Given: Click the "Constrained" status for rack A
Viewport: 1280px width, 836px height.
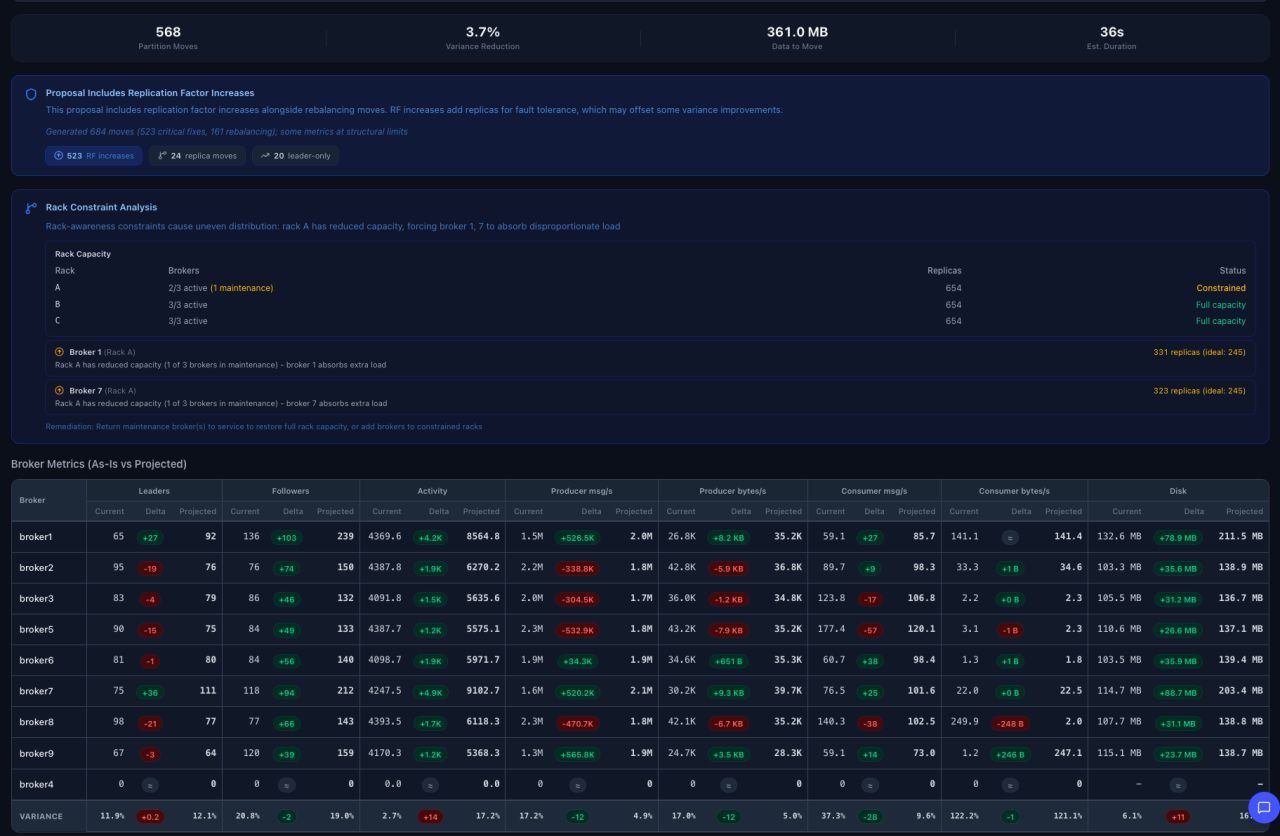Looking at the screenshot, I should pyautogui.click(x=1221, y=288).
